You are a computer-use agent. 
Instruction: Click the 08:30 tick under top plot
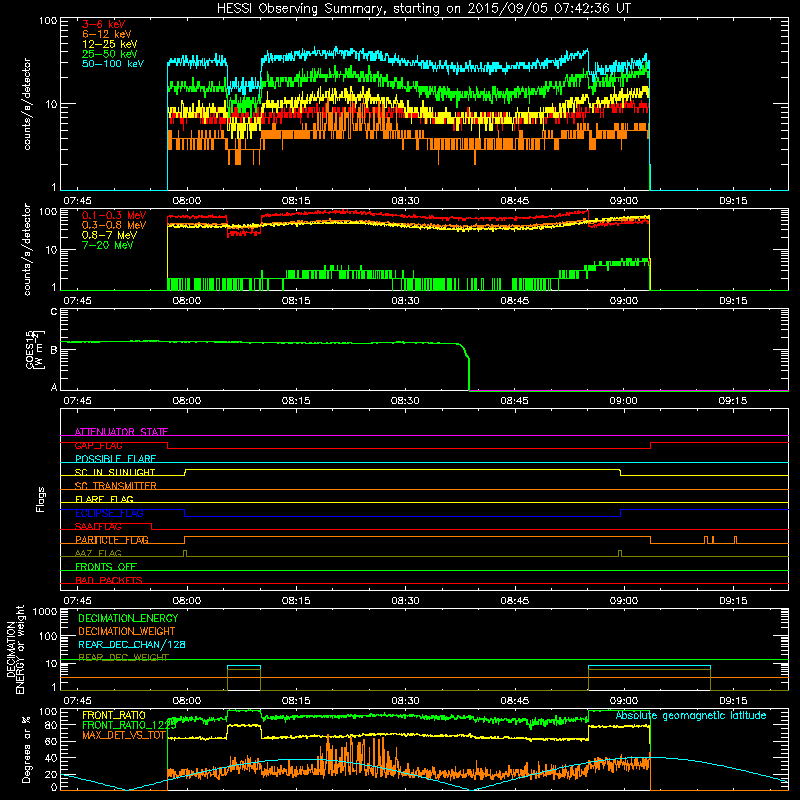(405, 201)
